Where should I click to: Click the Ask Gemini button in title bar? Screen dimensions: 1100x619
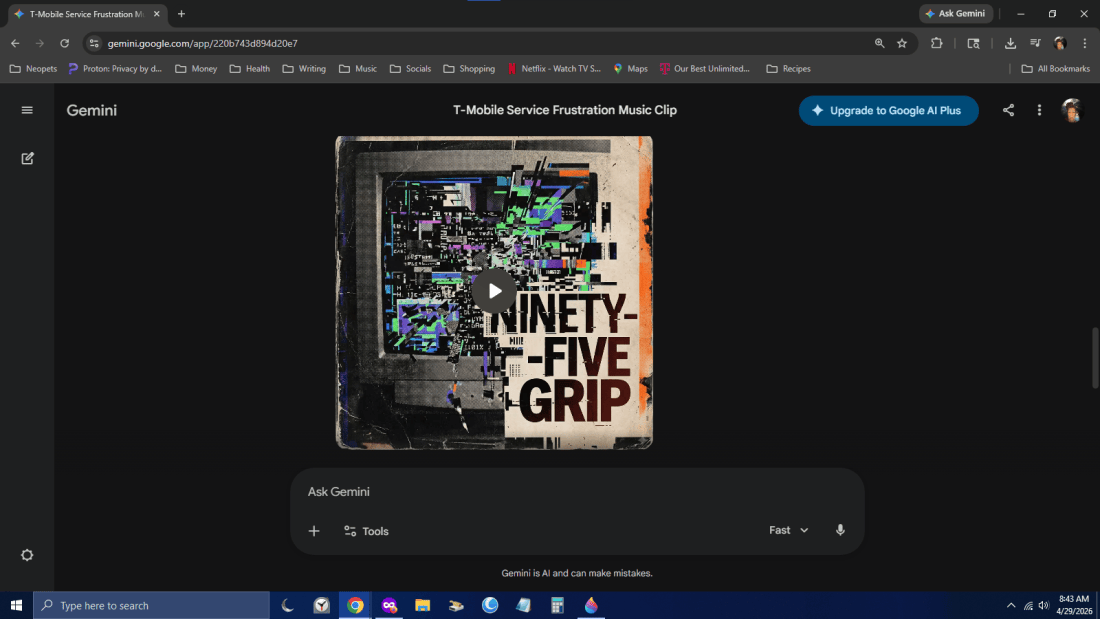point(955,13)
